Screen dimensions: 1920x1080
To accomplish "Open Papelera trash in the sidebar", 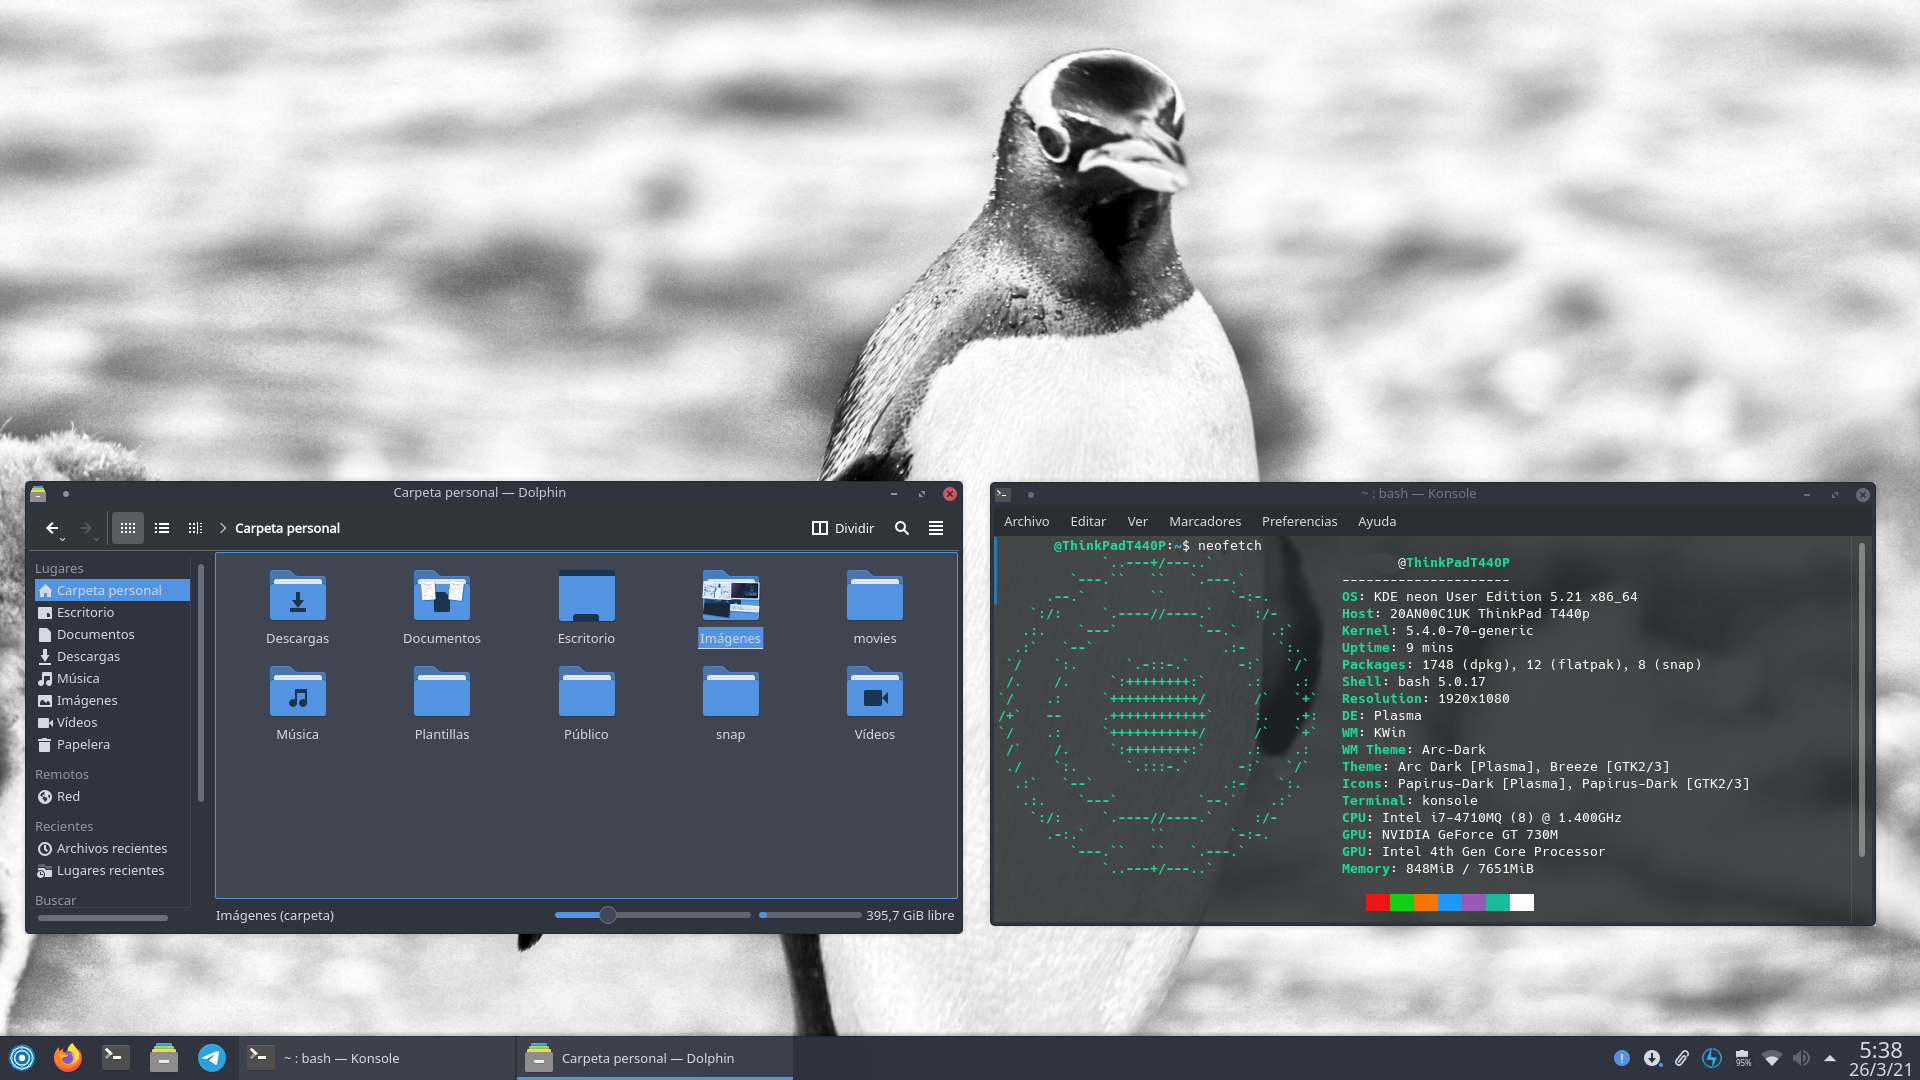I will click(x=112, y=744).
